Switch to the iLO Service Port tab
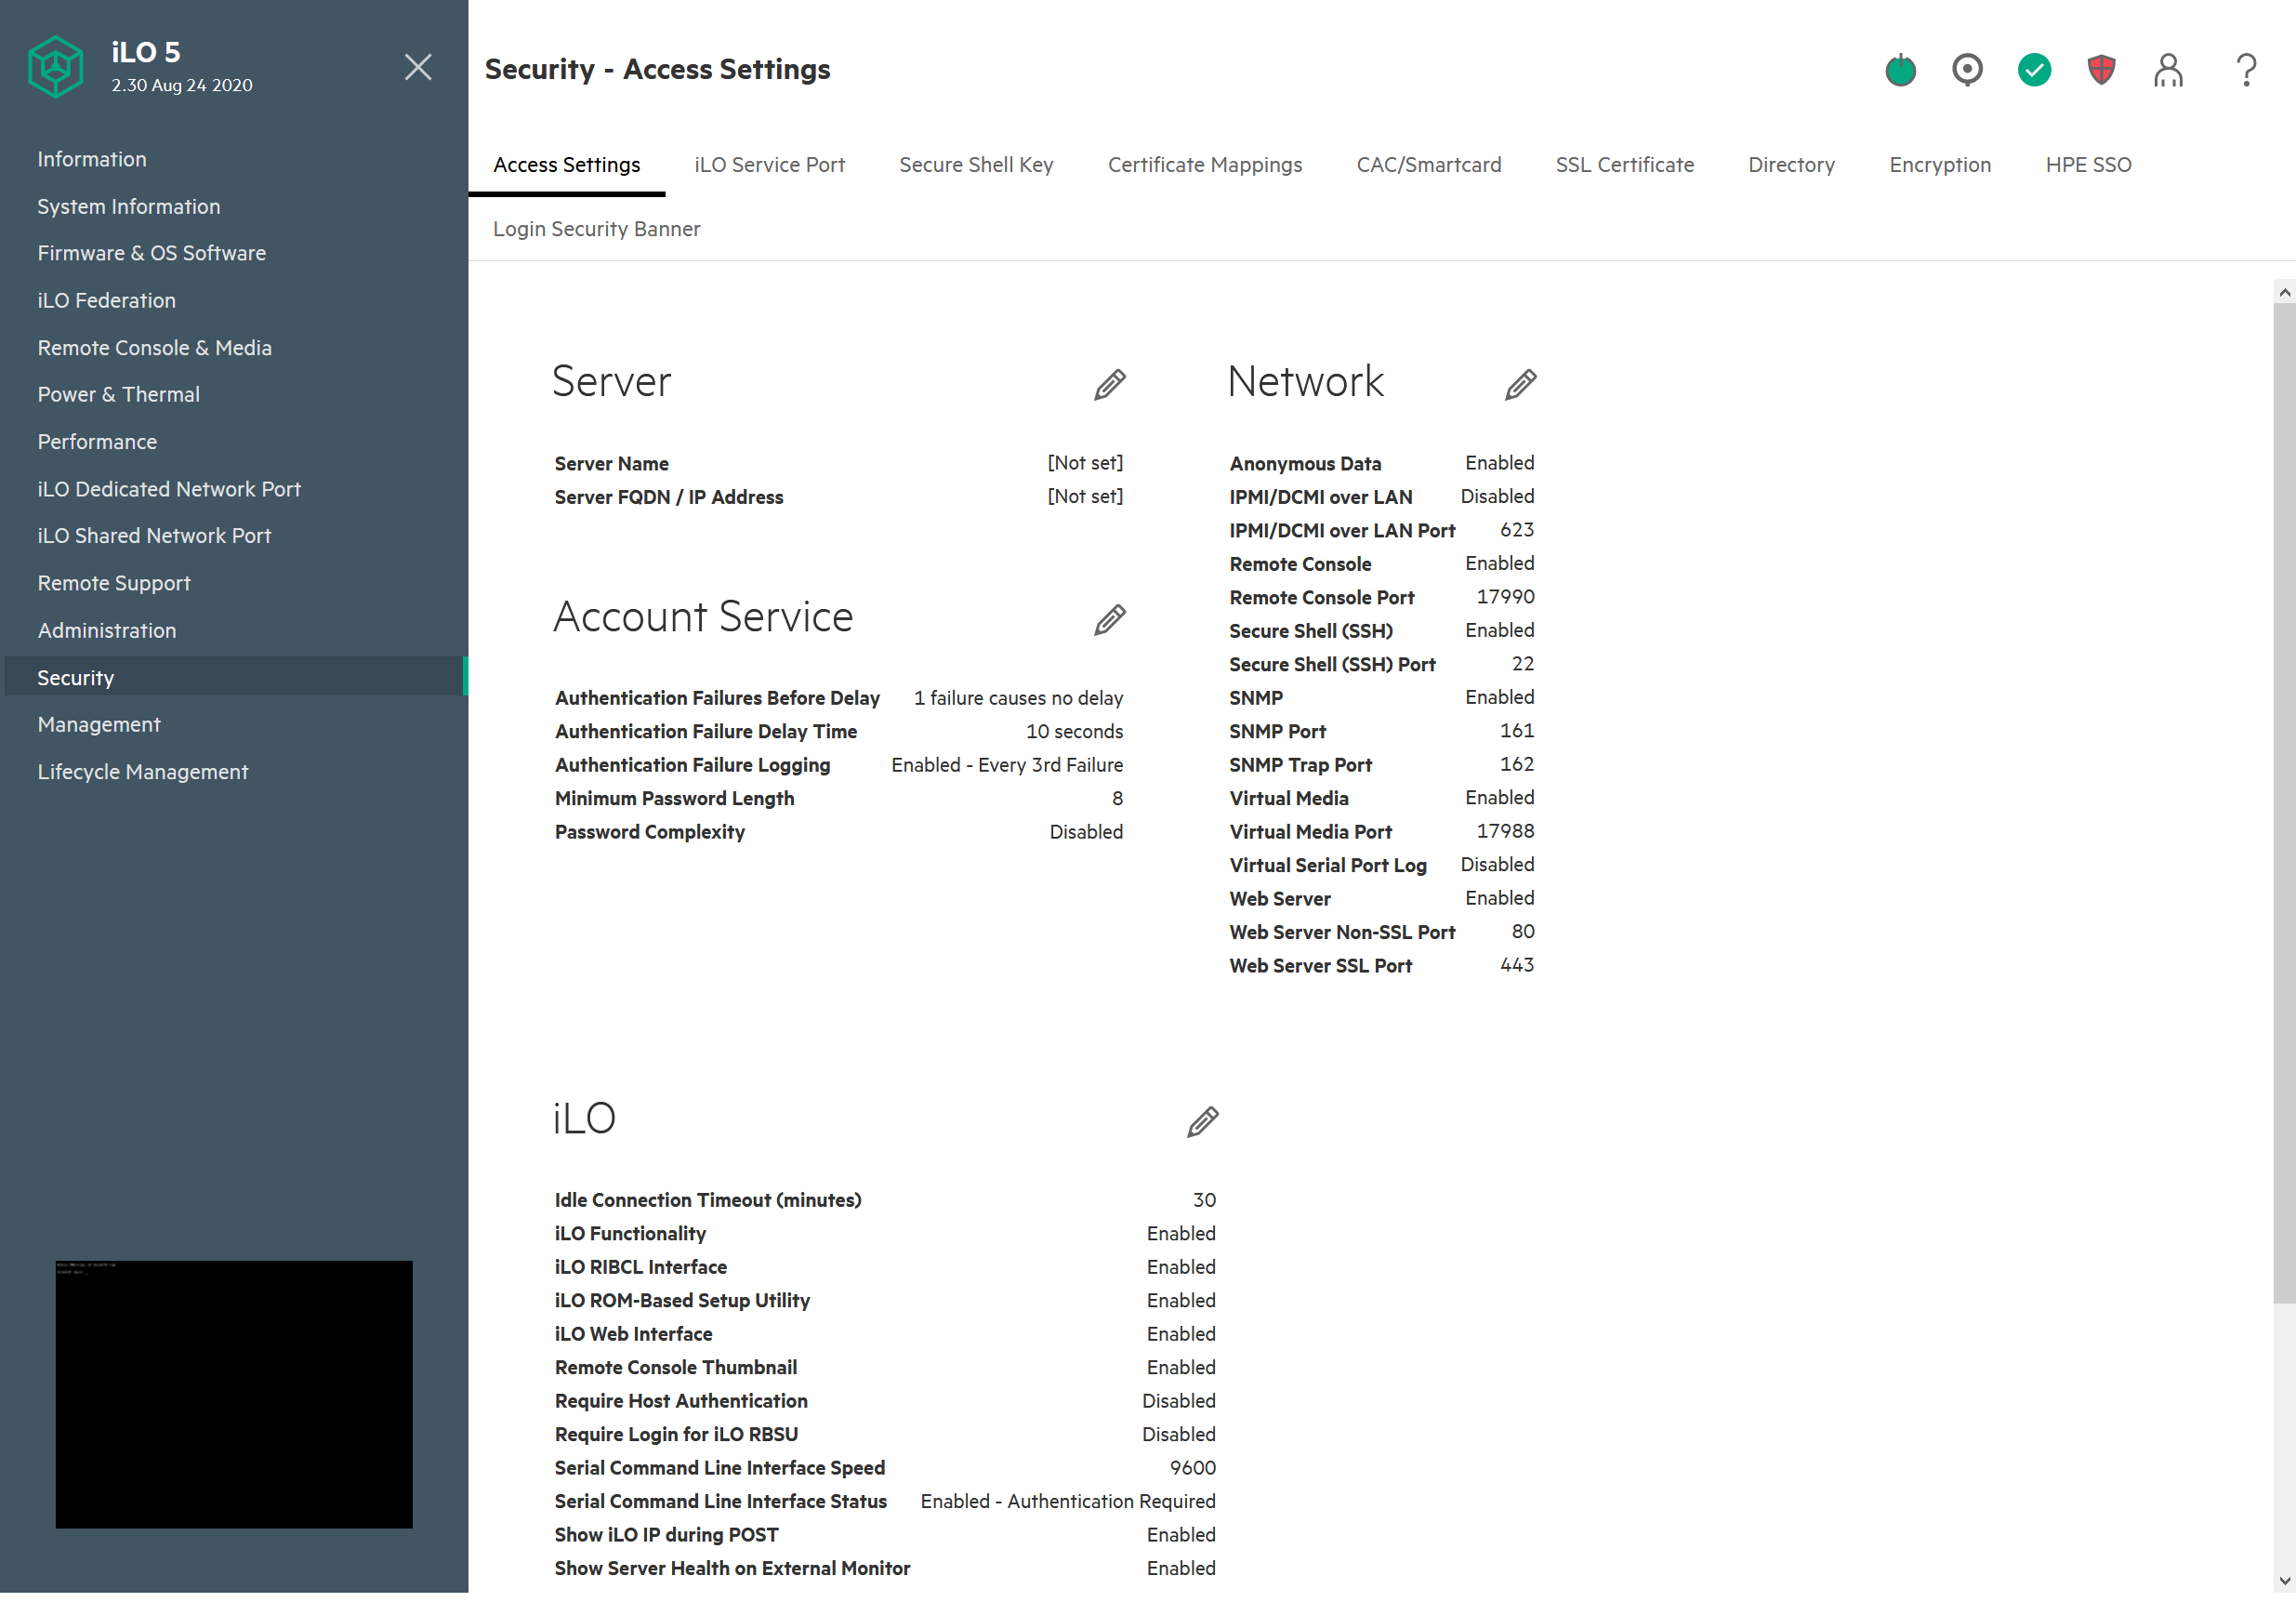 click(769, 165)
